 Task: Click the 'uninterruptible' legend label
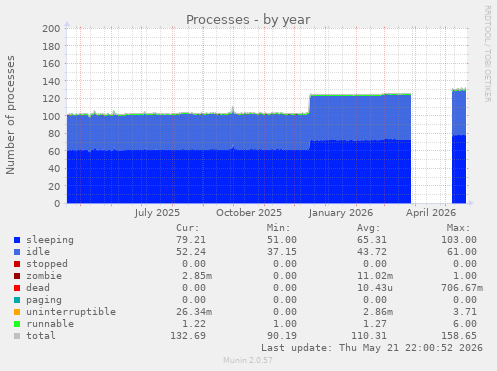point(71,312)
